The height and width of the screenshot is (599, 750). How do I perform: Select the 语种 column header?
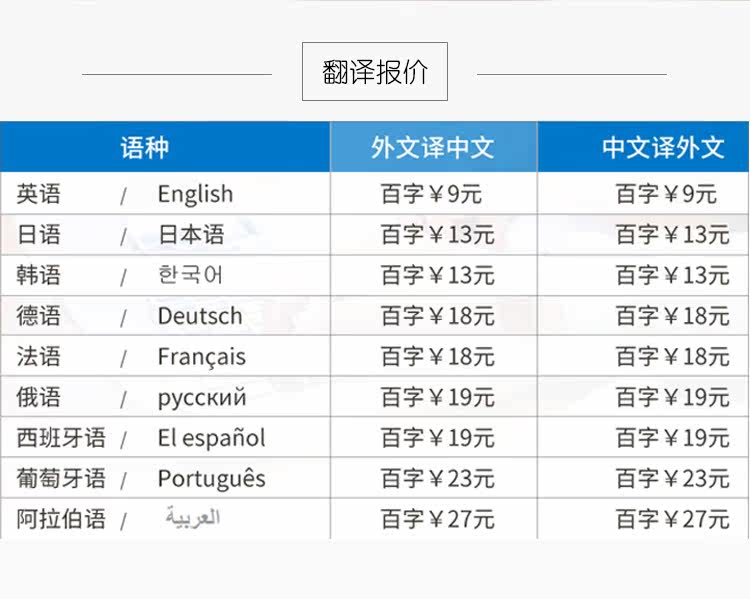tap(145, 148)
